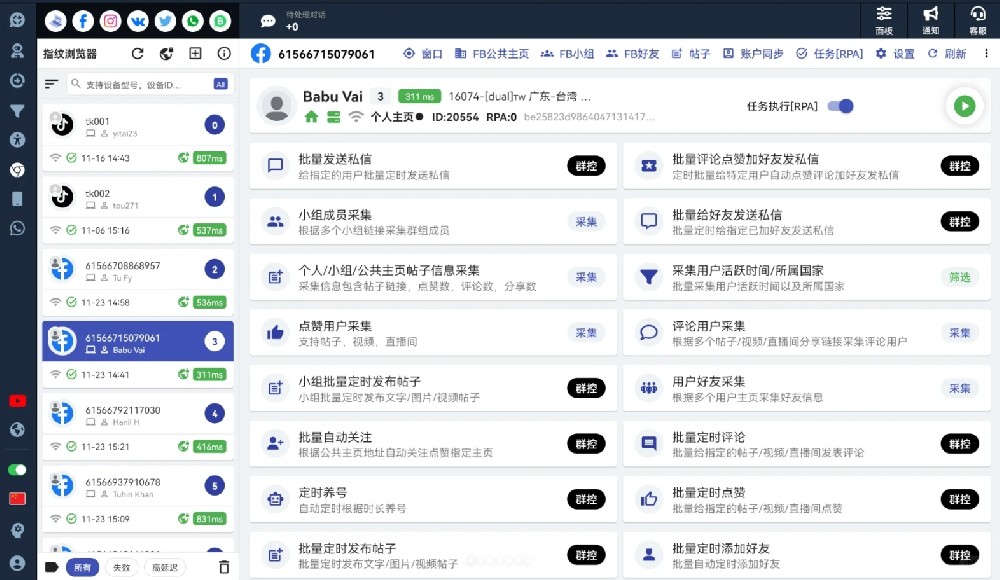Click 采集 button for 点赞用户采集
1000x580 pixels.
pyautogui.click(x=586, y=332)
